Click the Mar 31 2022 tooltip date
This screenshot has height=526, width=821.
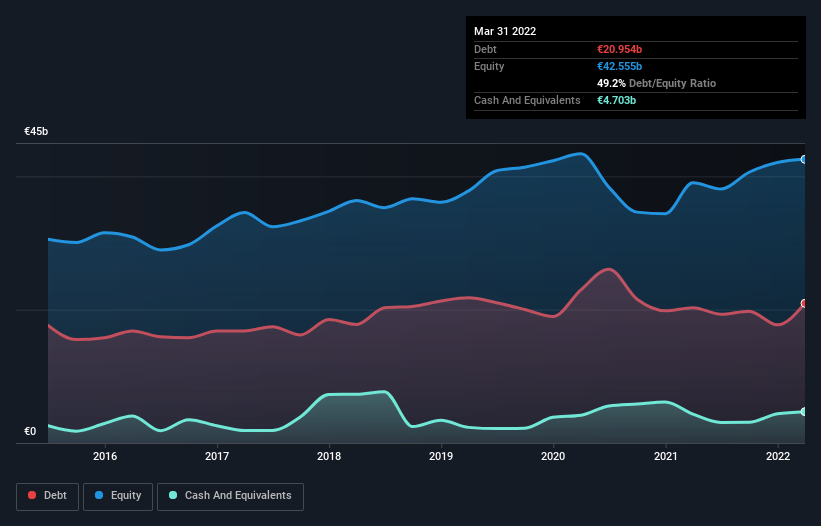[505, 31]
